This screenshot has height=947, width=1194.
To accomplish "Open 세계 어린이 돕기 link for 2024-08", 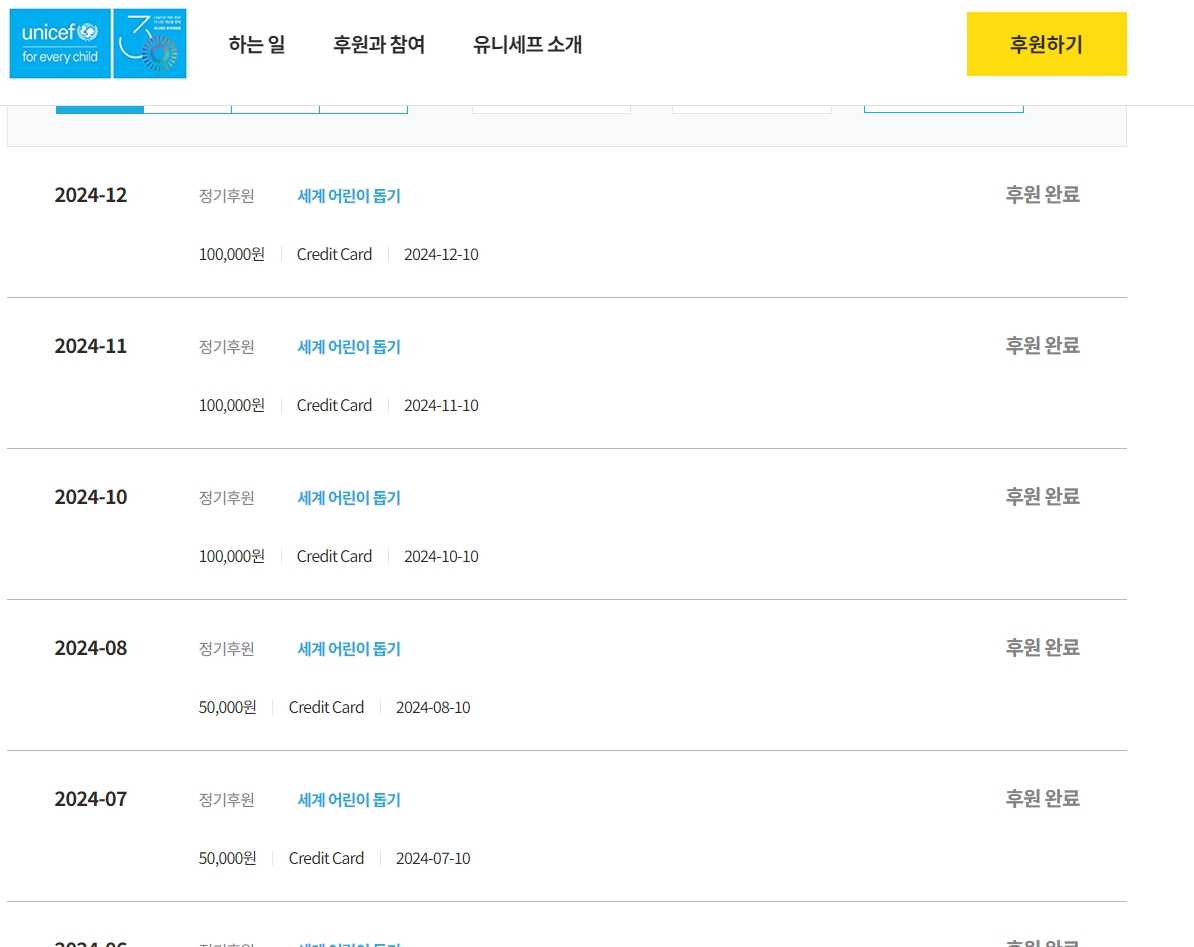I will click(x=349, y=649).
